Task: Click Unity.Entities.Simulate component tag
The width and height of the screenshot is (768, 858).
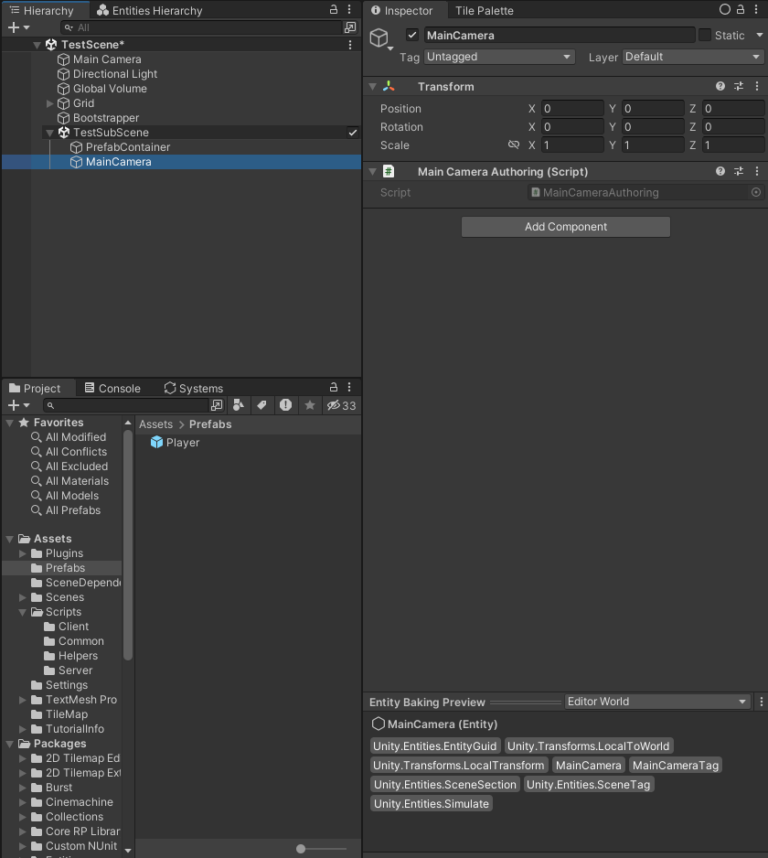Action: [431, 803]
